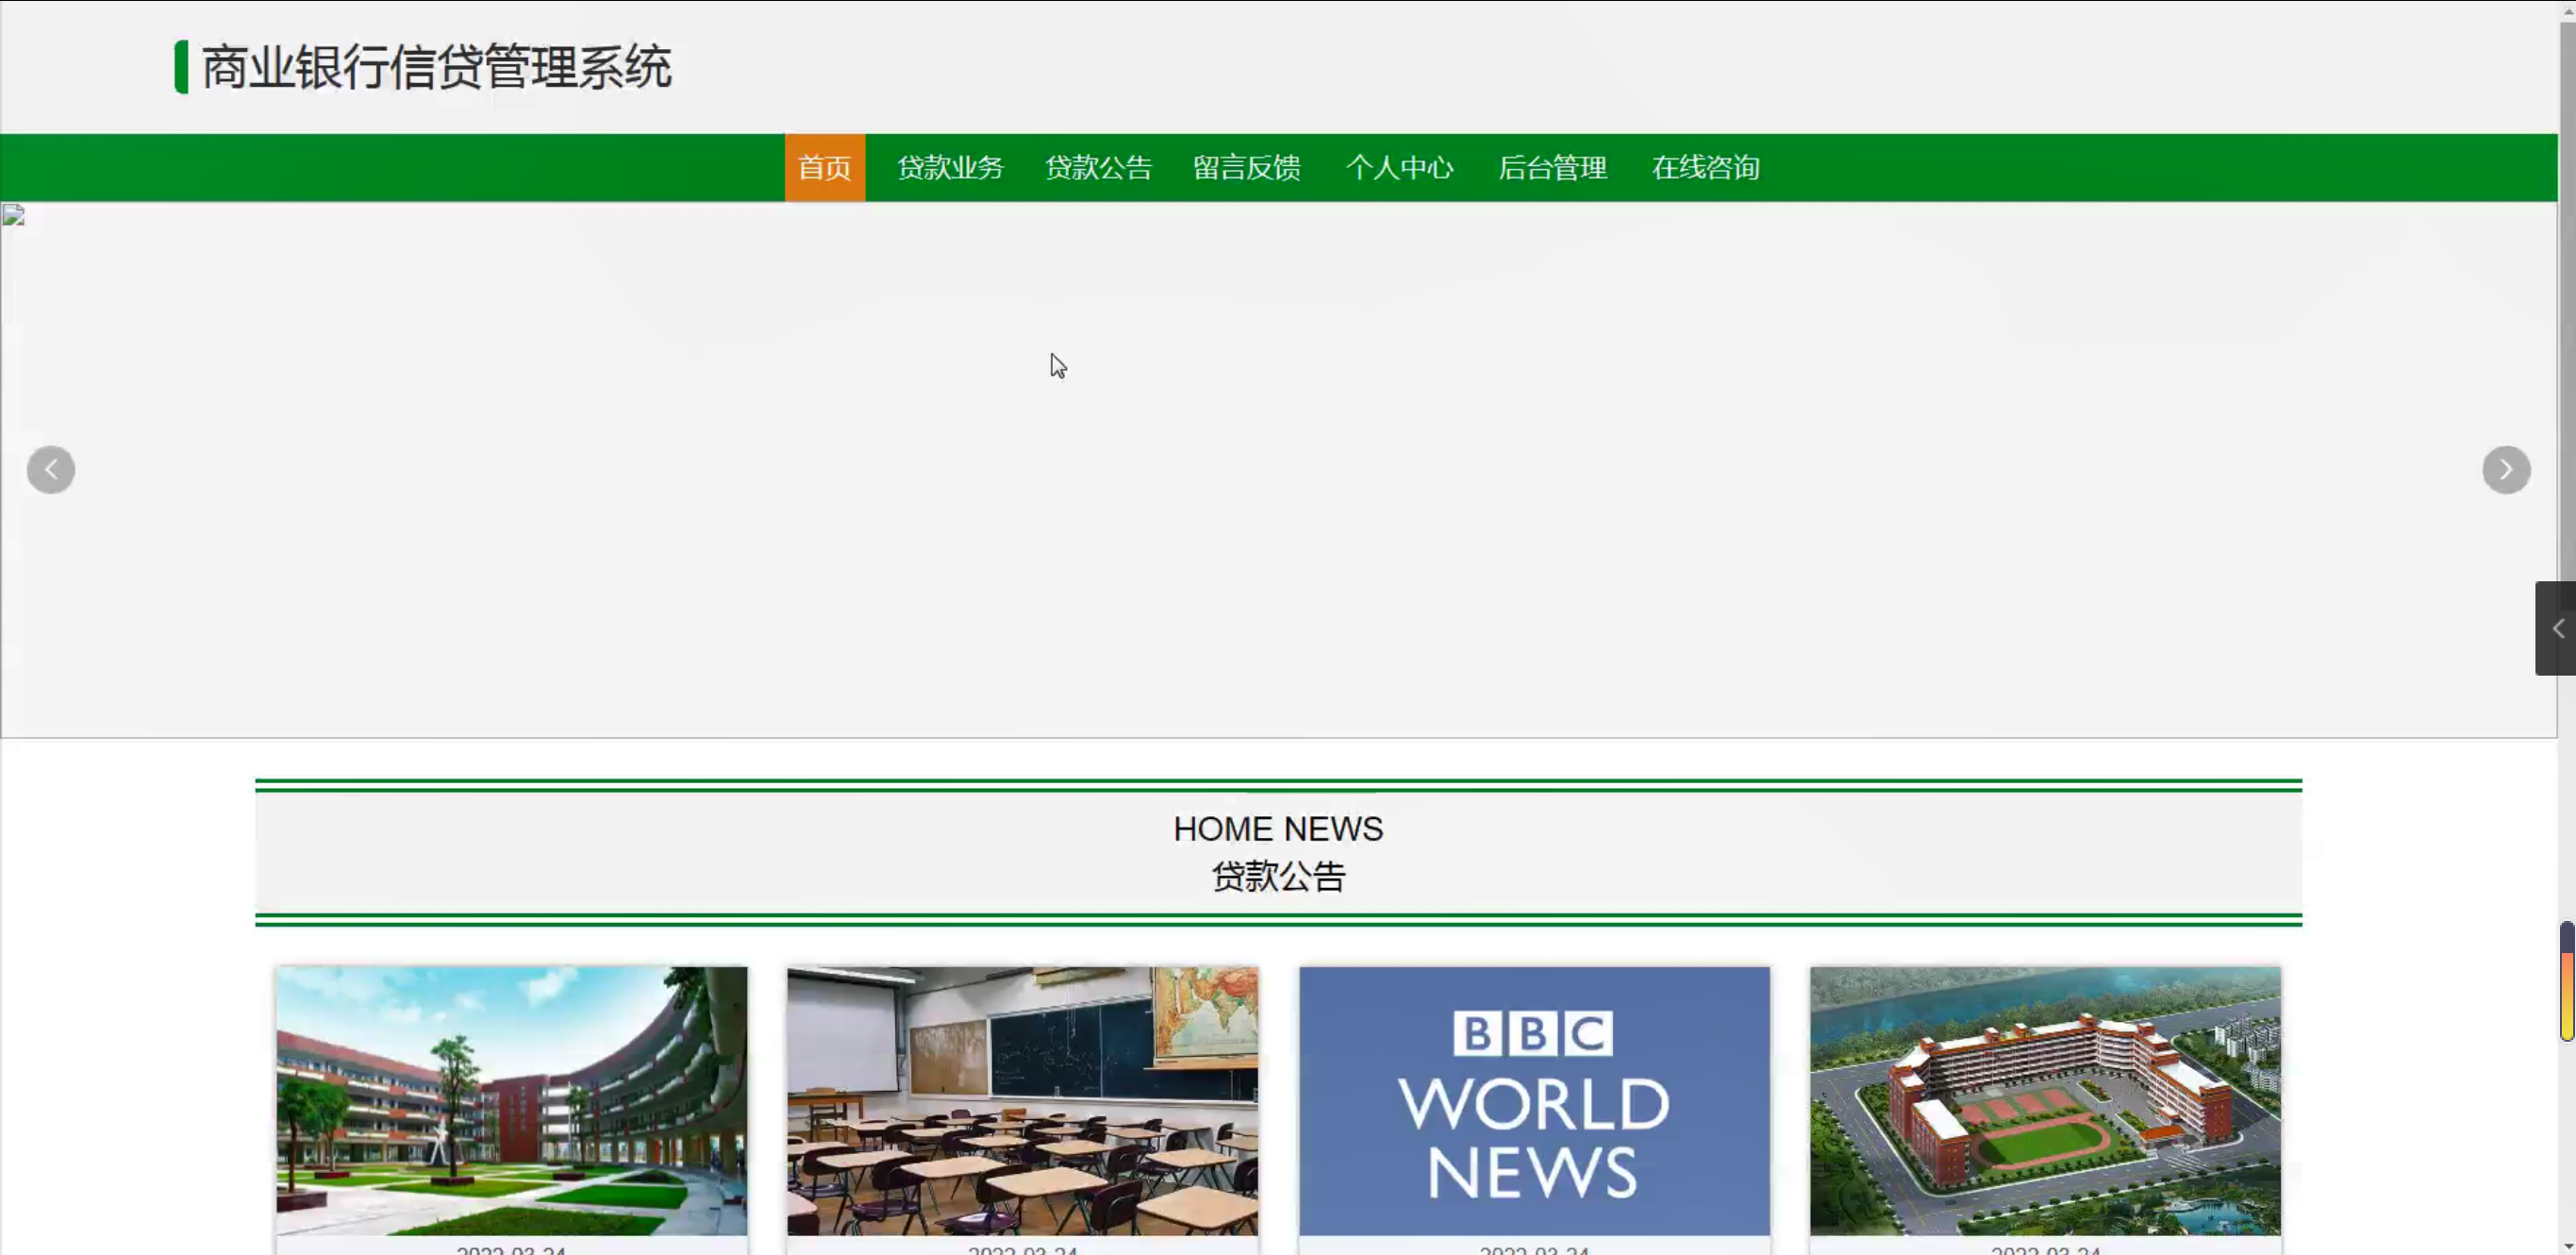Open 在线咨询 navigation link

[x=1705, y=168]
